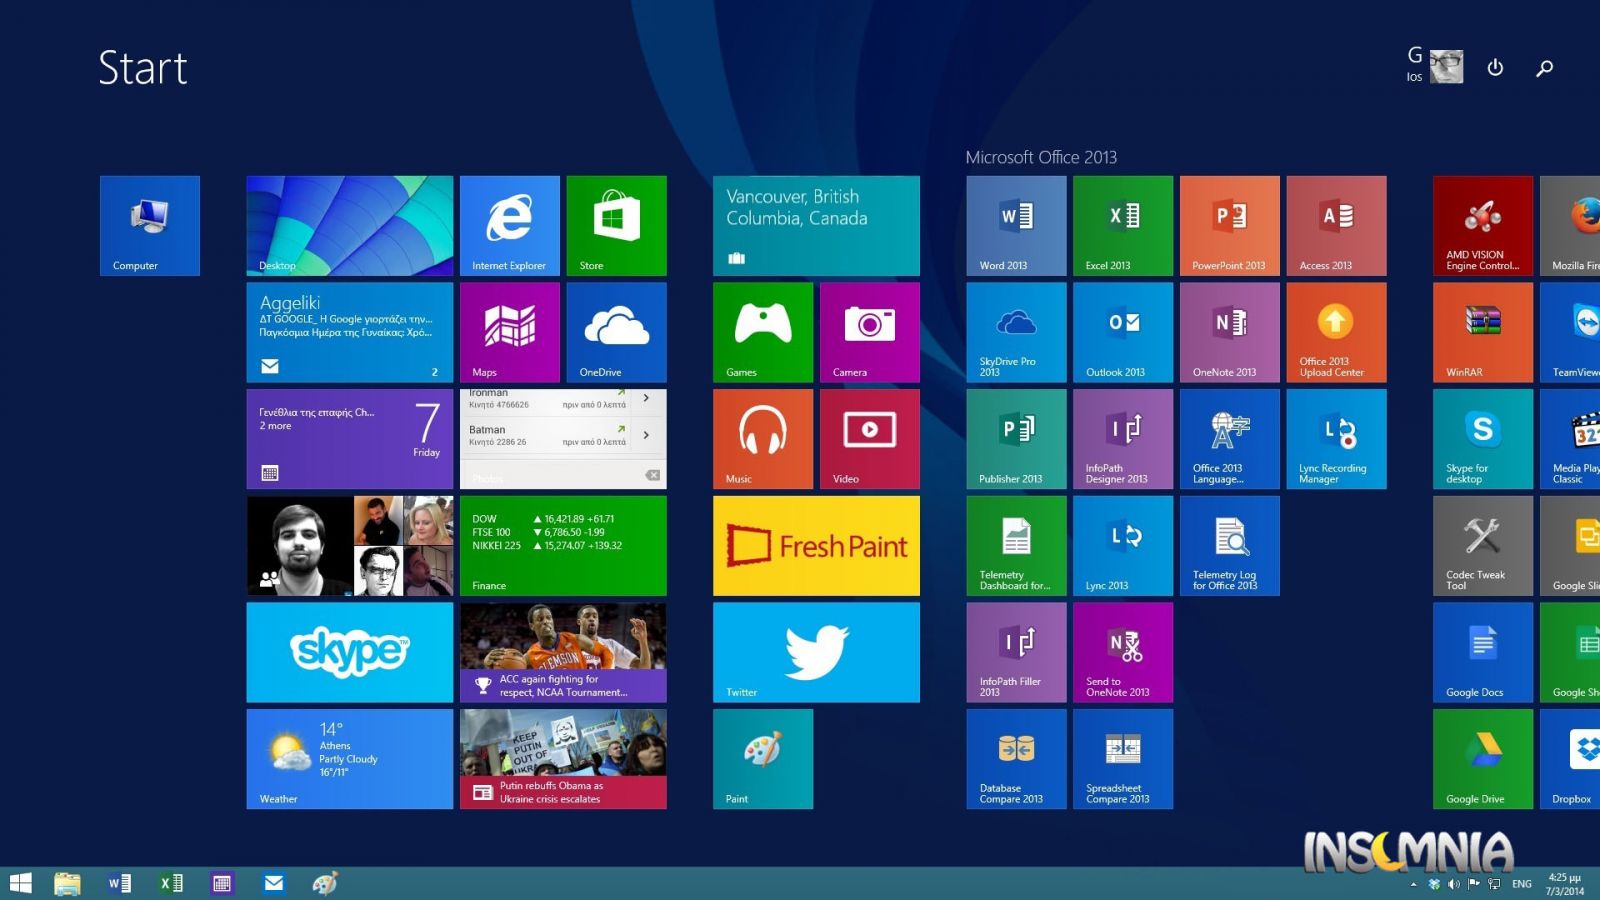
Task: Open InfoPath Designer 2013
Action: pos(1123,439)
